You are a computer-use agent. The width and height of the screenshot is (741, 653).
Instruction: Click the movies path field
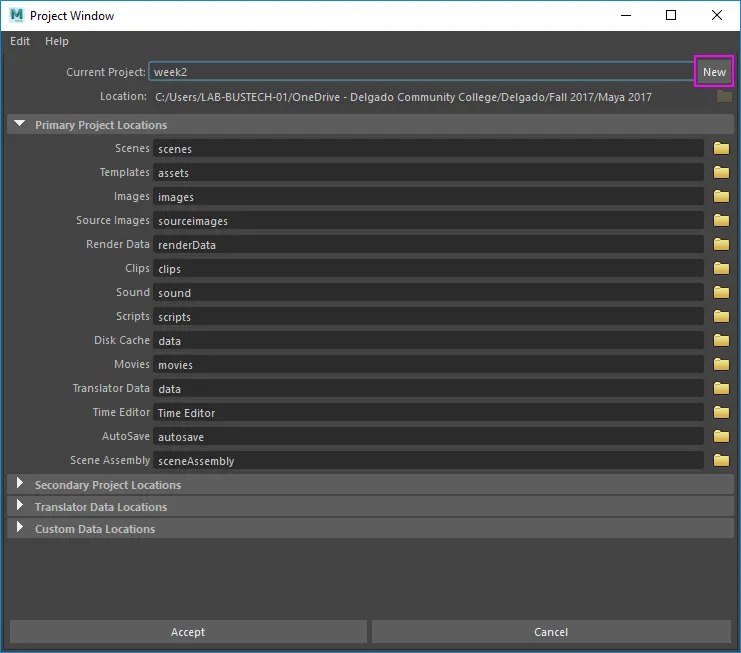(x=428, y=365)
